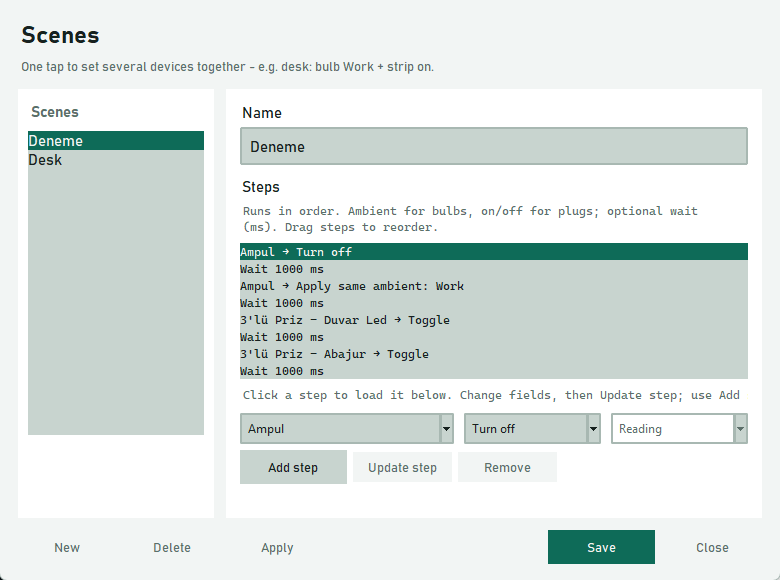The width and height of the screenshot is (780, 580).
Task: Select step 'Ampul → Turn off'
Action: 493,252
